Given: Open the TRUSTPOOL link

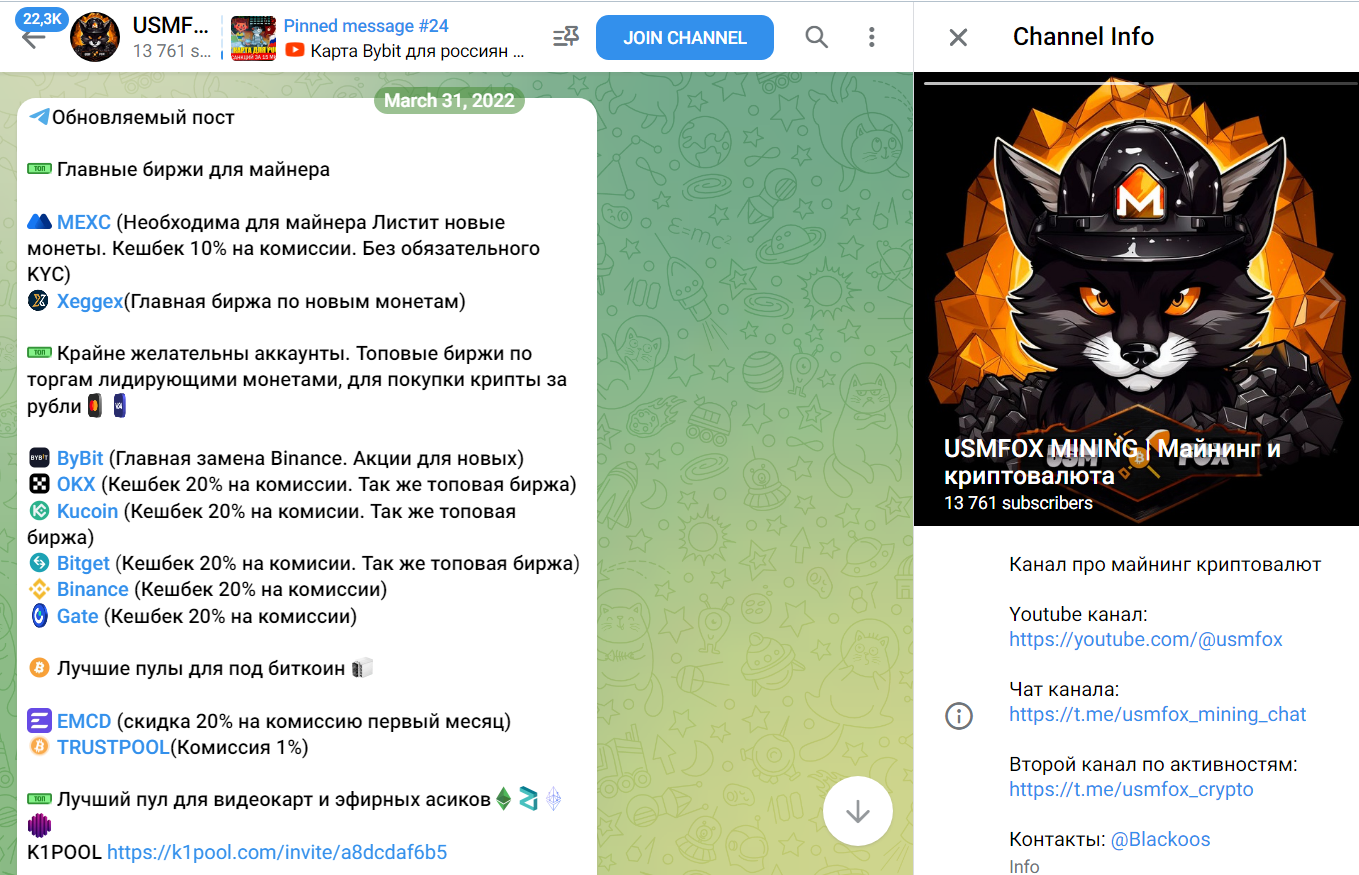Looking at the screenshot, I should pos(113,747).
